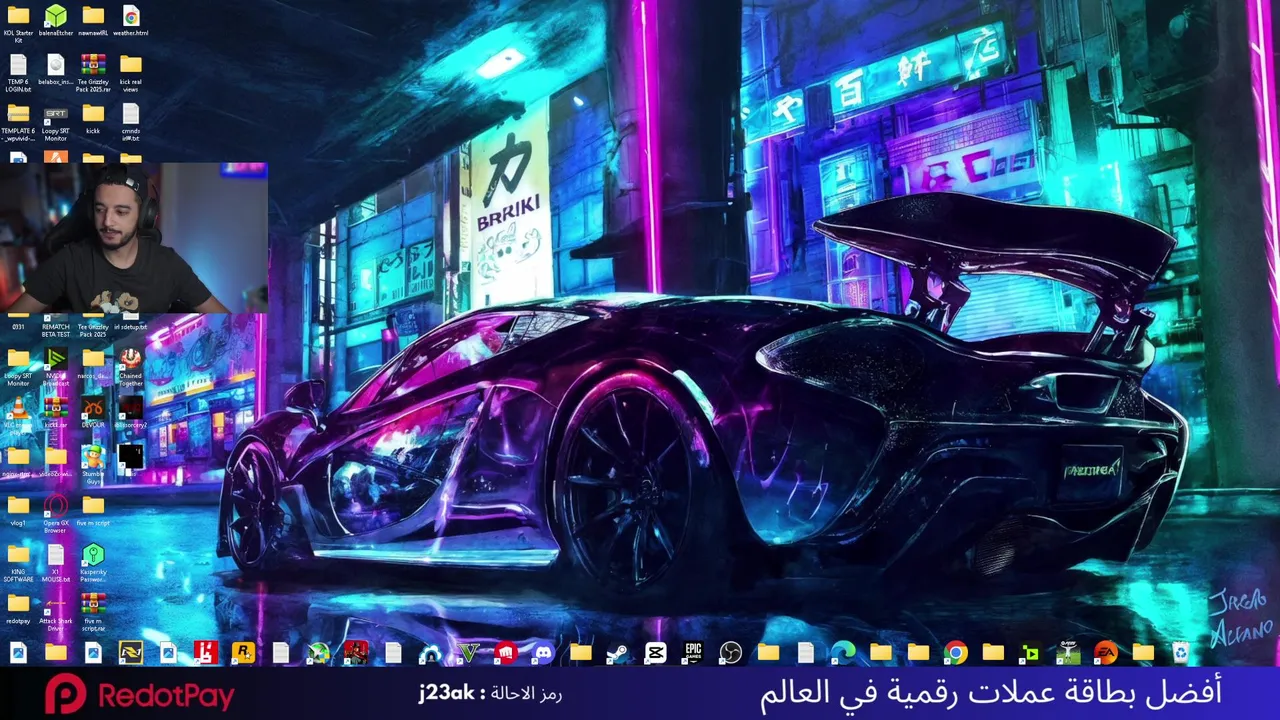Open the KING SOFTWARE folder
This screenshot has height=720, width=1280.
click(x=18, y=563)
